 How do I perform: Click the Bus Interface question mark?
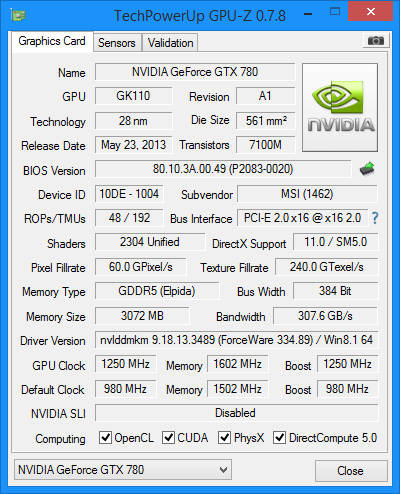(375, 218)
